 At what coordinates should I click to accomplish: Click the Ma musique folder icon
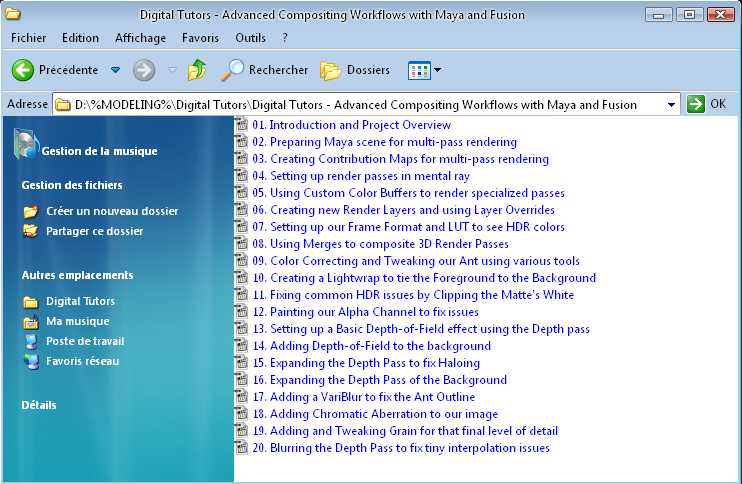[31, 321]
